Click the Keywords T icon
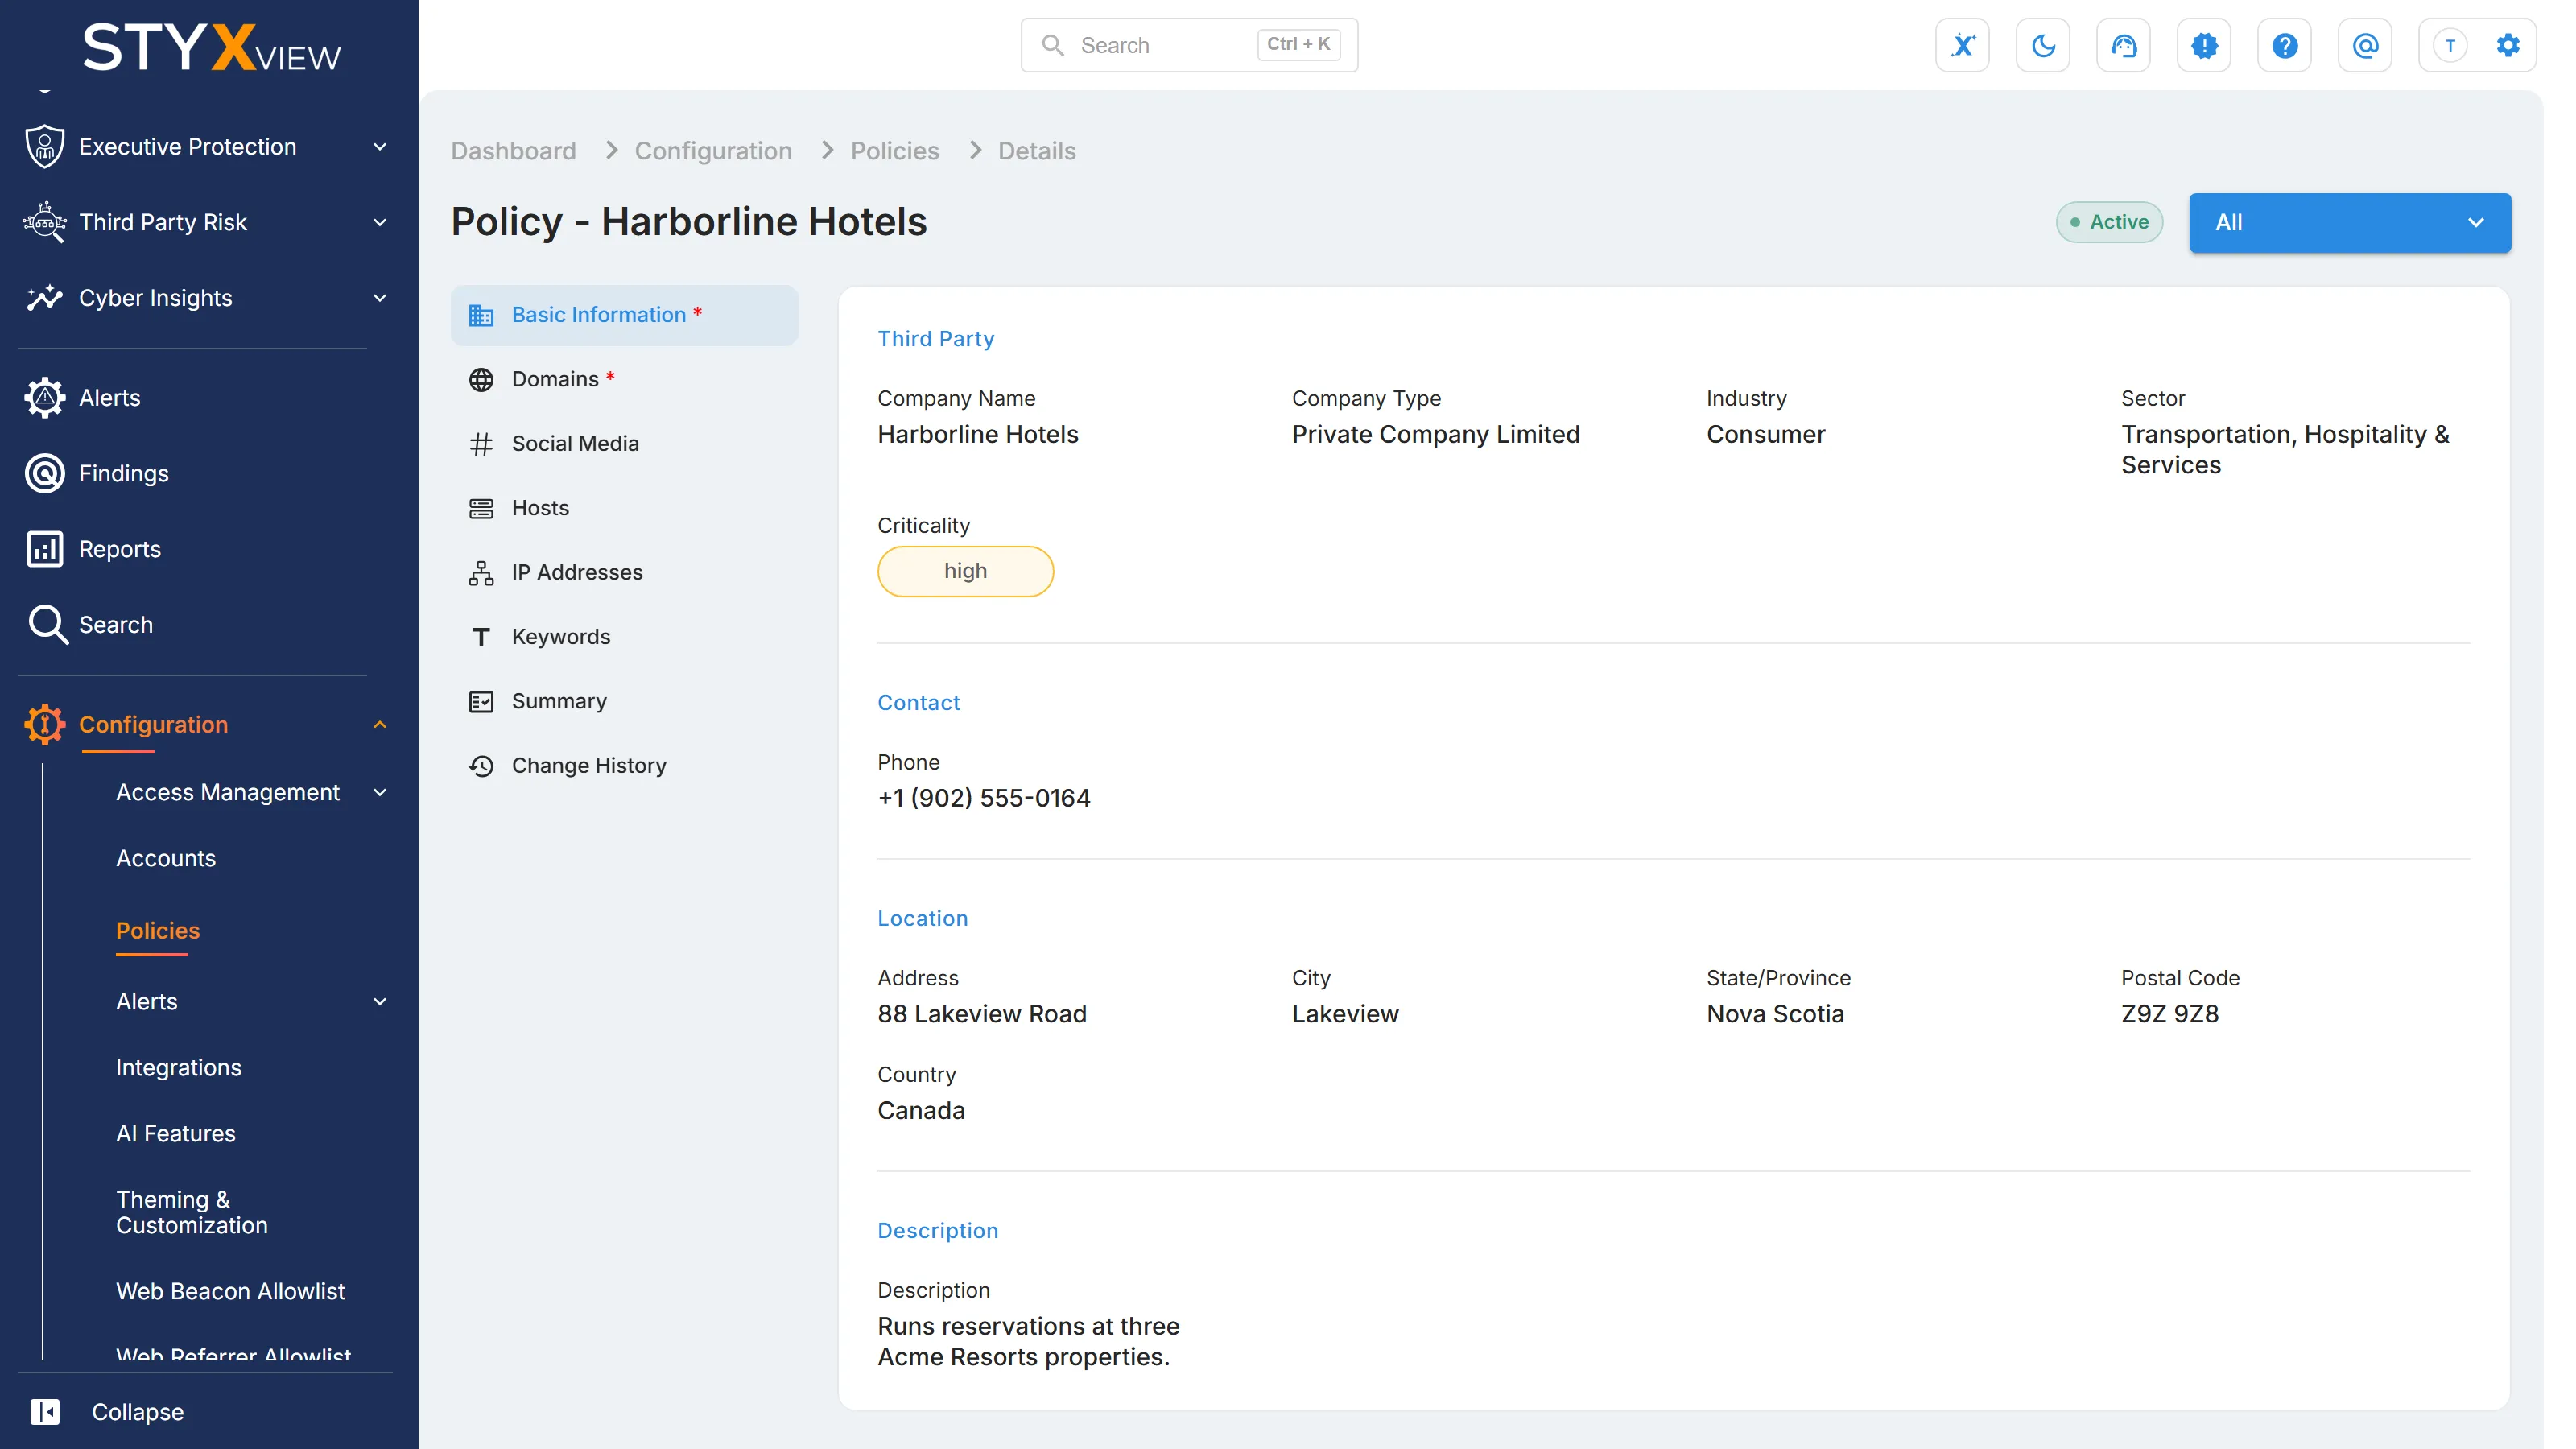This screenshot has height=1449, width=2576. [481, 637]
